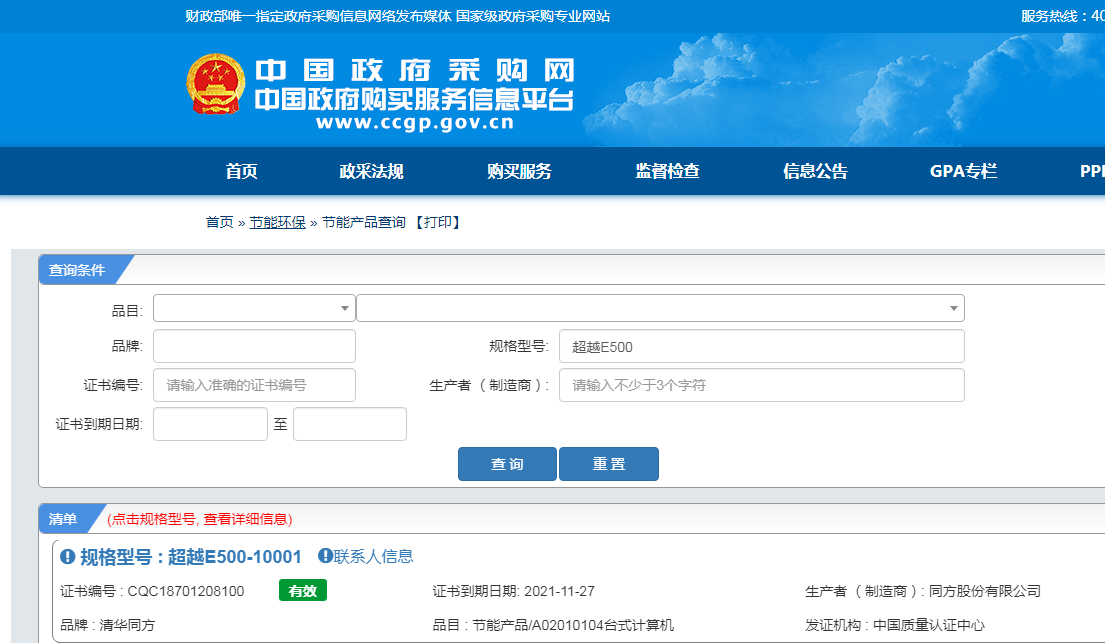Select the 清单 panel tab
The height and width of the screenshot is (643, 1105).
tap(63, 519)
